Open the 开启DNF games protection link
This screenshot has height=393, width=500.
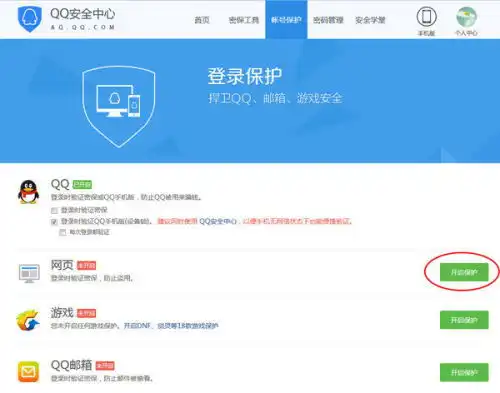tap(171, 326)
